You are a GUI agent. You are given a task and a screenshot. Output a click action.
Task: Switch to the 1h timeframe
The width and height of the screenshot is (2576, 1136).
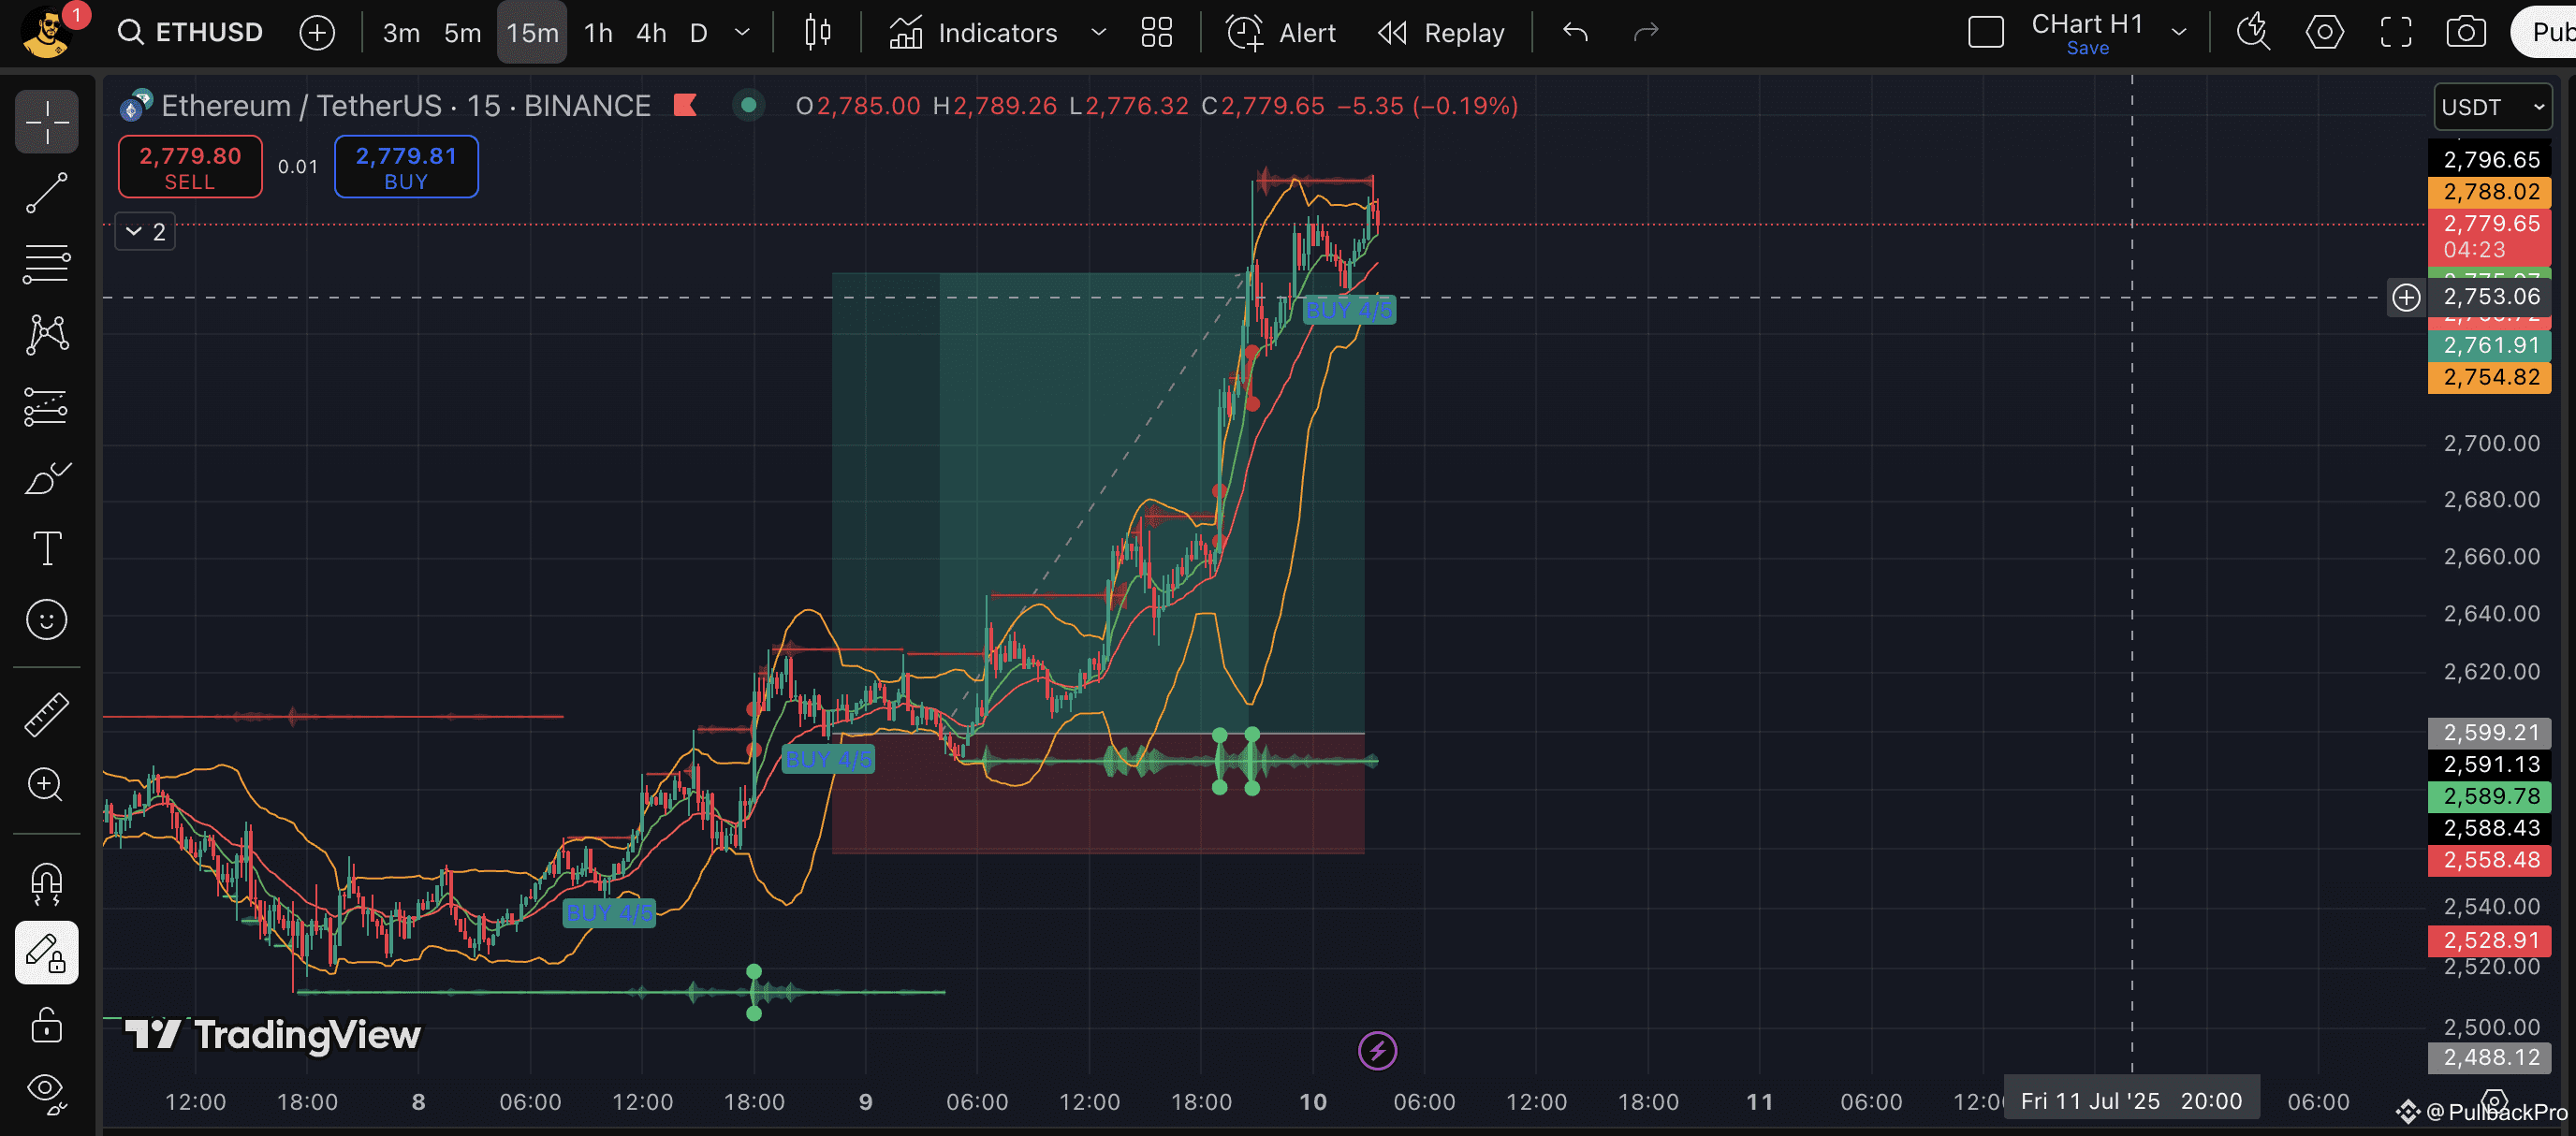pos(598,33)
